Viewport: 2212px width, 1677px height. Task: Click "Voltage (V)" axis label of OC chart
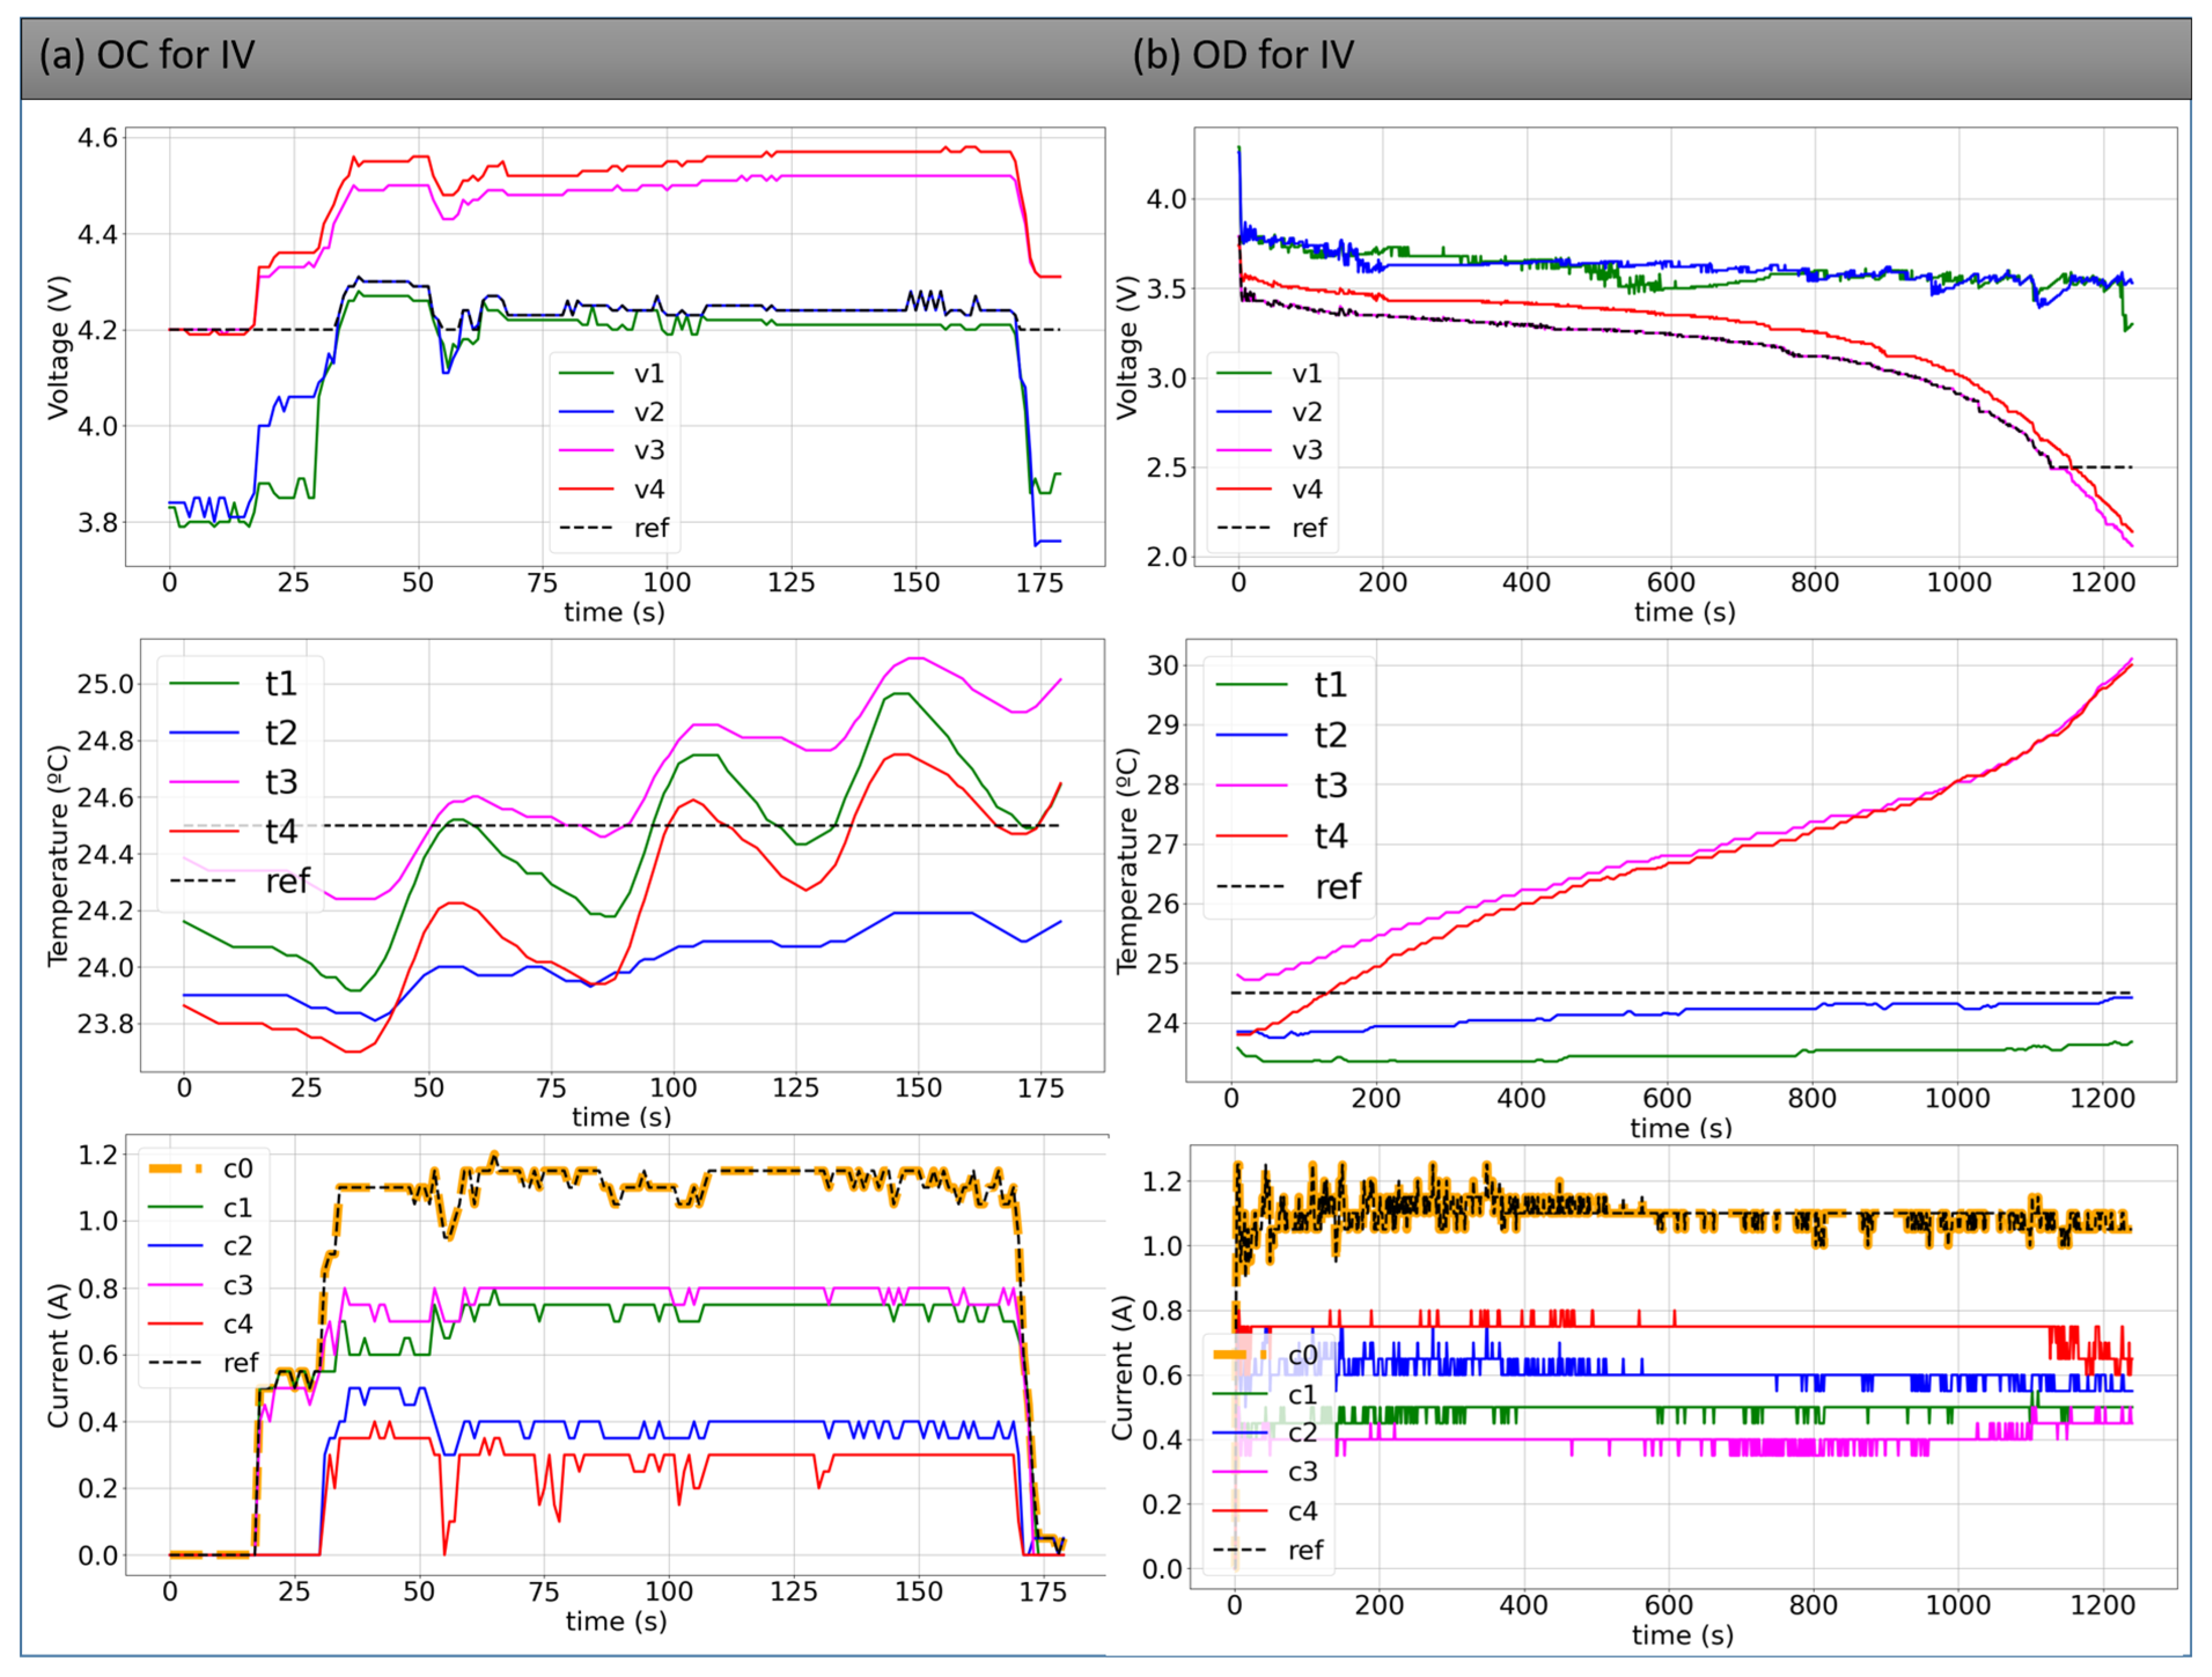(x=58, y=347)
